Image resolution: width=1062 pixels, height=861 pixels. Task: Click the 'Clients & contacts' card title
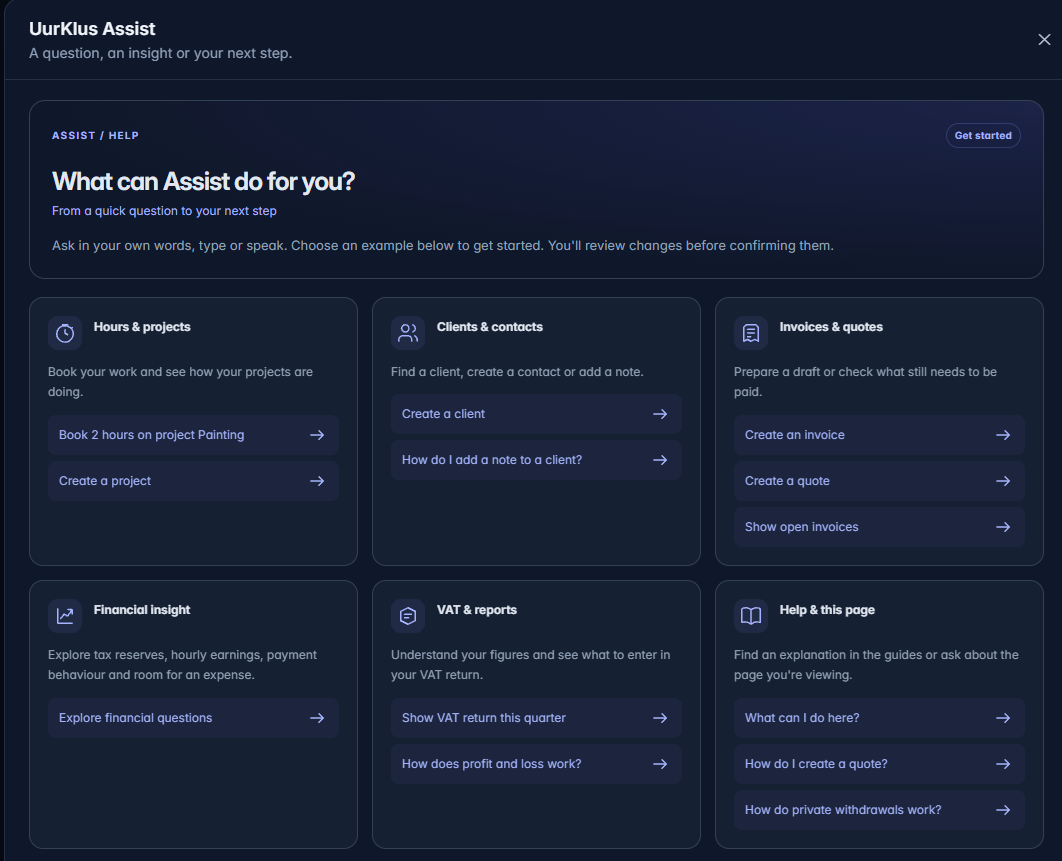click(x=490, y=327)
